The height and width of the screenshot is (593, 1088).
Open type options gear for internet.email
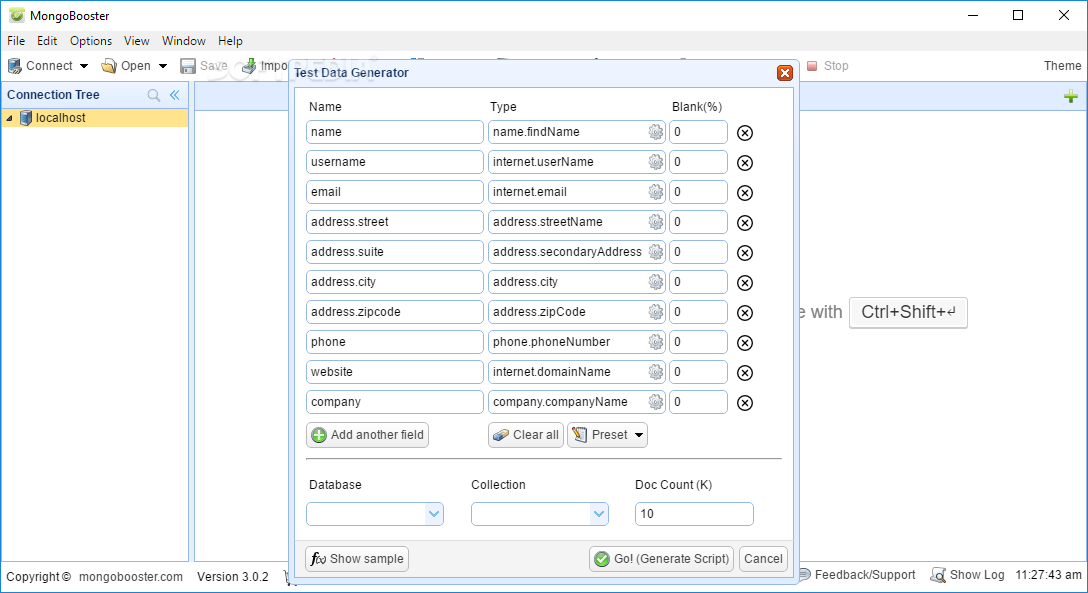pos(656,191)
